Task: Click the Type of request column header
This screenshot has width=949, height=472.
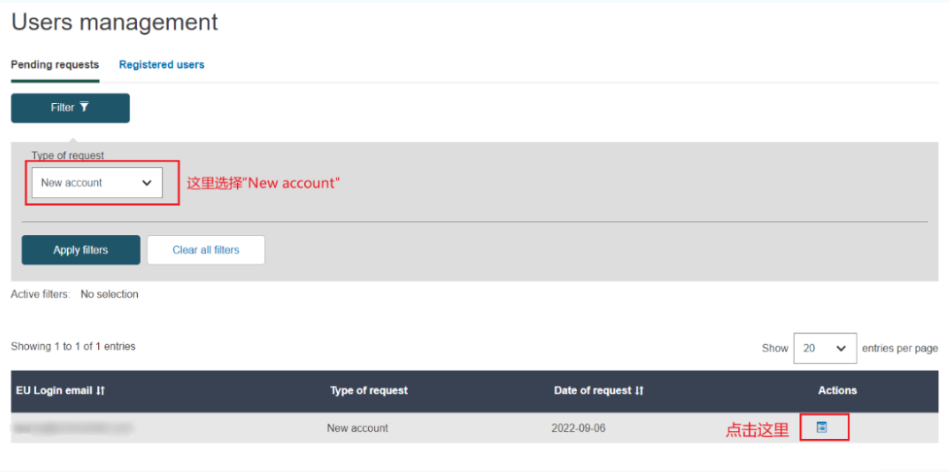Action: 369,390
